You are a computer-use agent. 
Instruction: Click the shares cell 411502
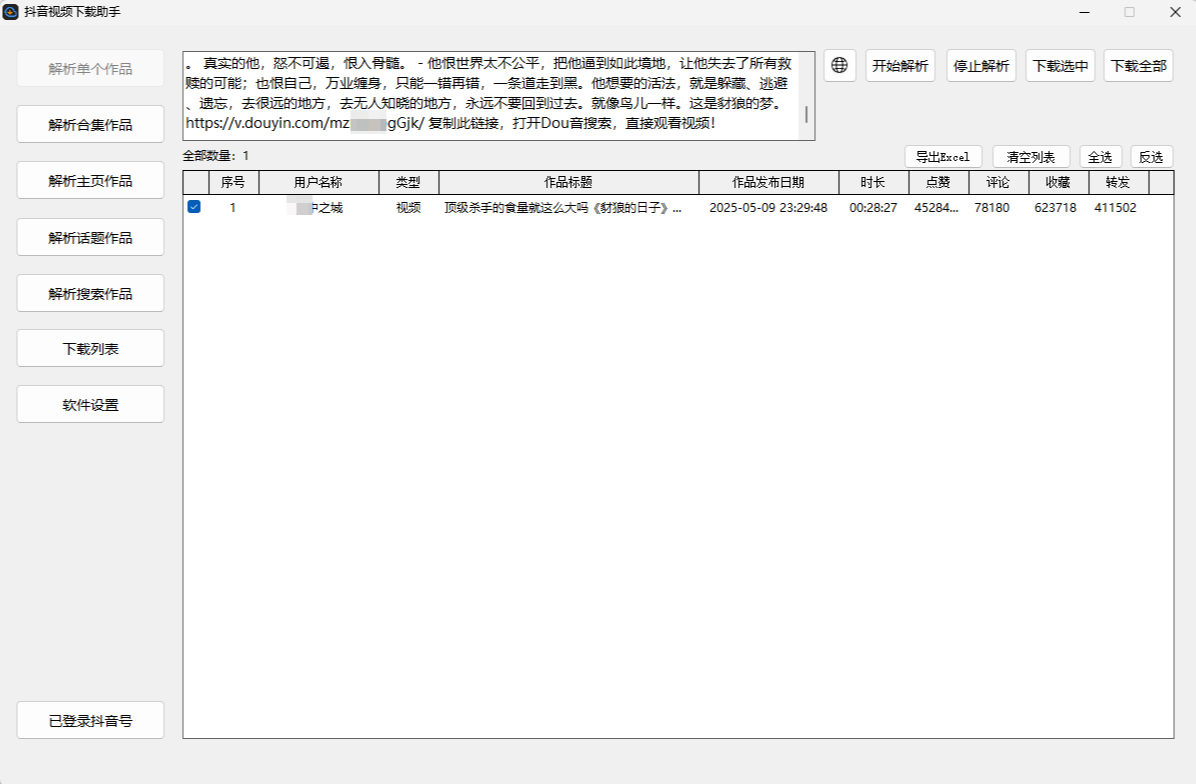tap(1115, 207)
